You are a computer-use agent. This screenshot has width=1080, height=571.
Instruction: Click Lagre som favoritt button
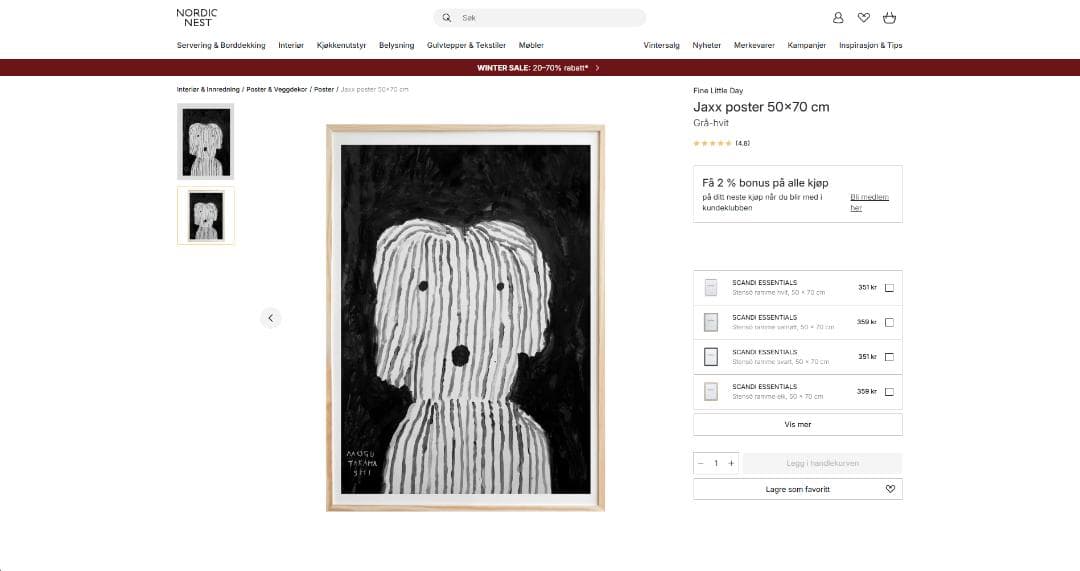pos(798,489)
